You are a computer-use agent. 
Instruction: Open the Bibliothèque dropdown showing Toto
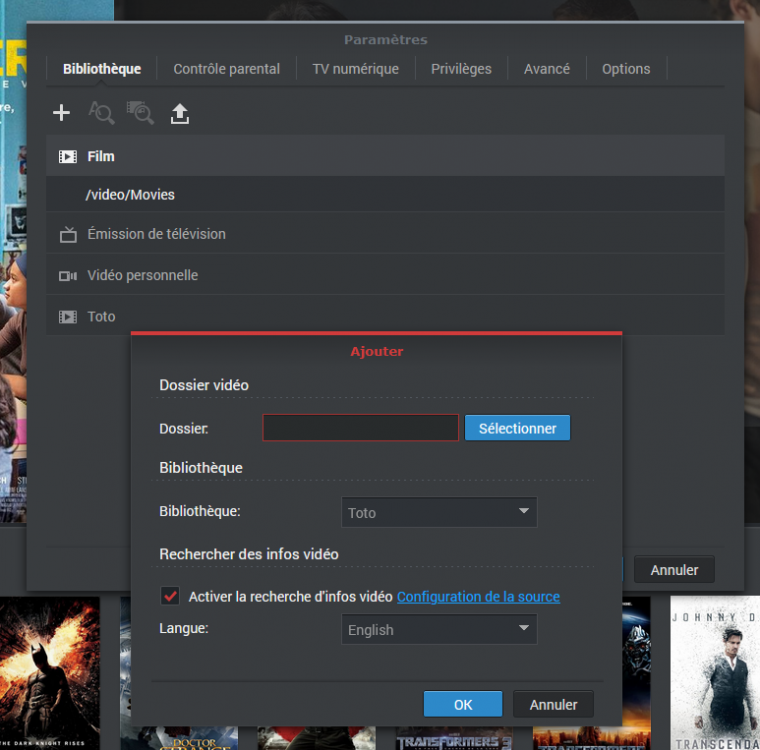pos(439,512)
